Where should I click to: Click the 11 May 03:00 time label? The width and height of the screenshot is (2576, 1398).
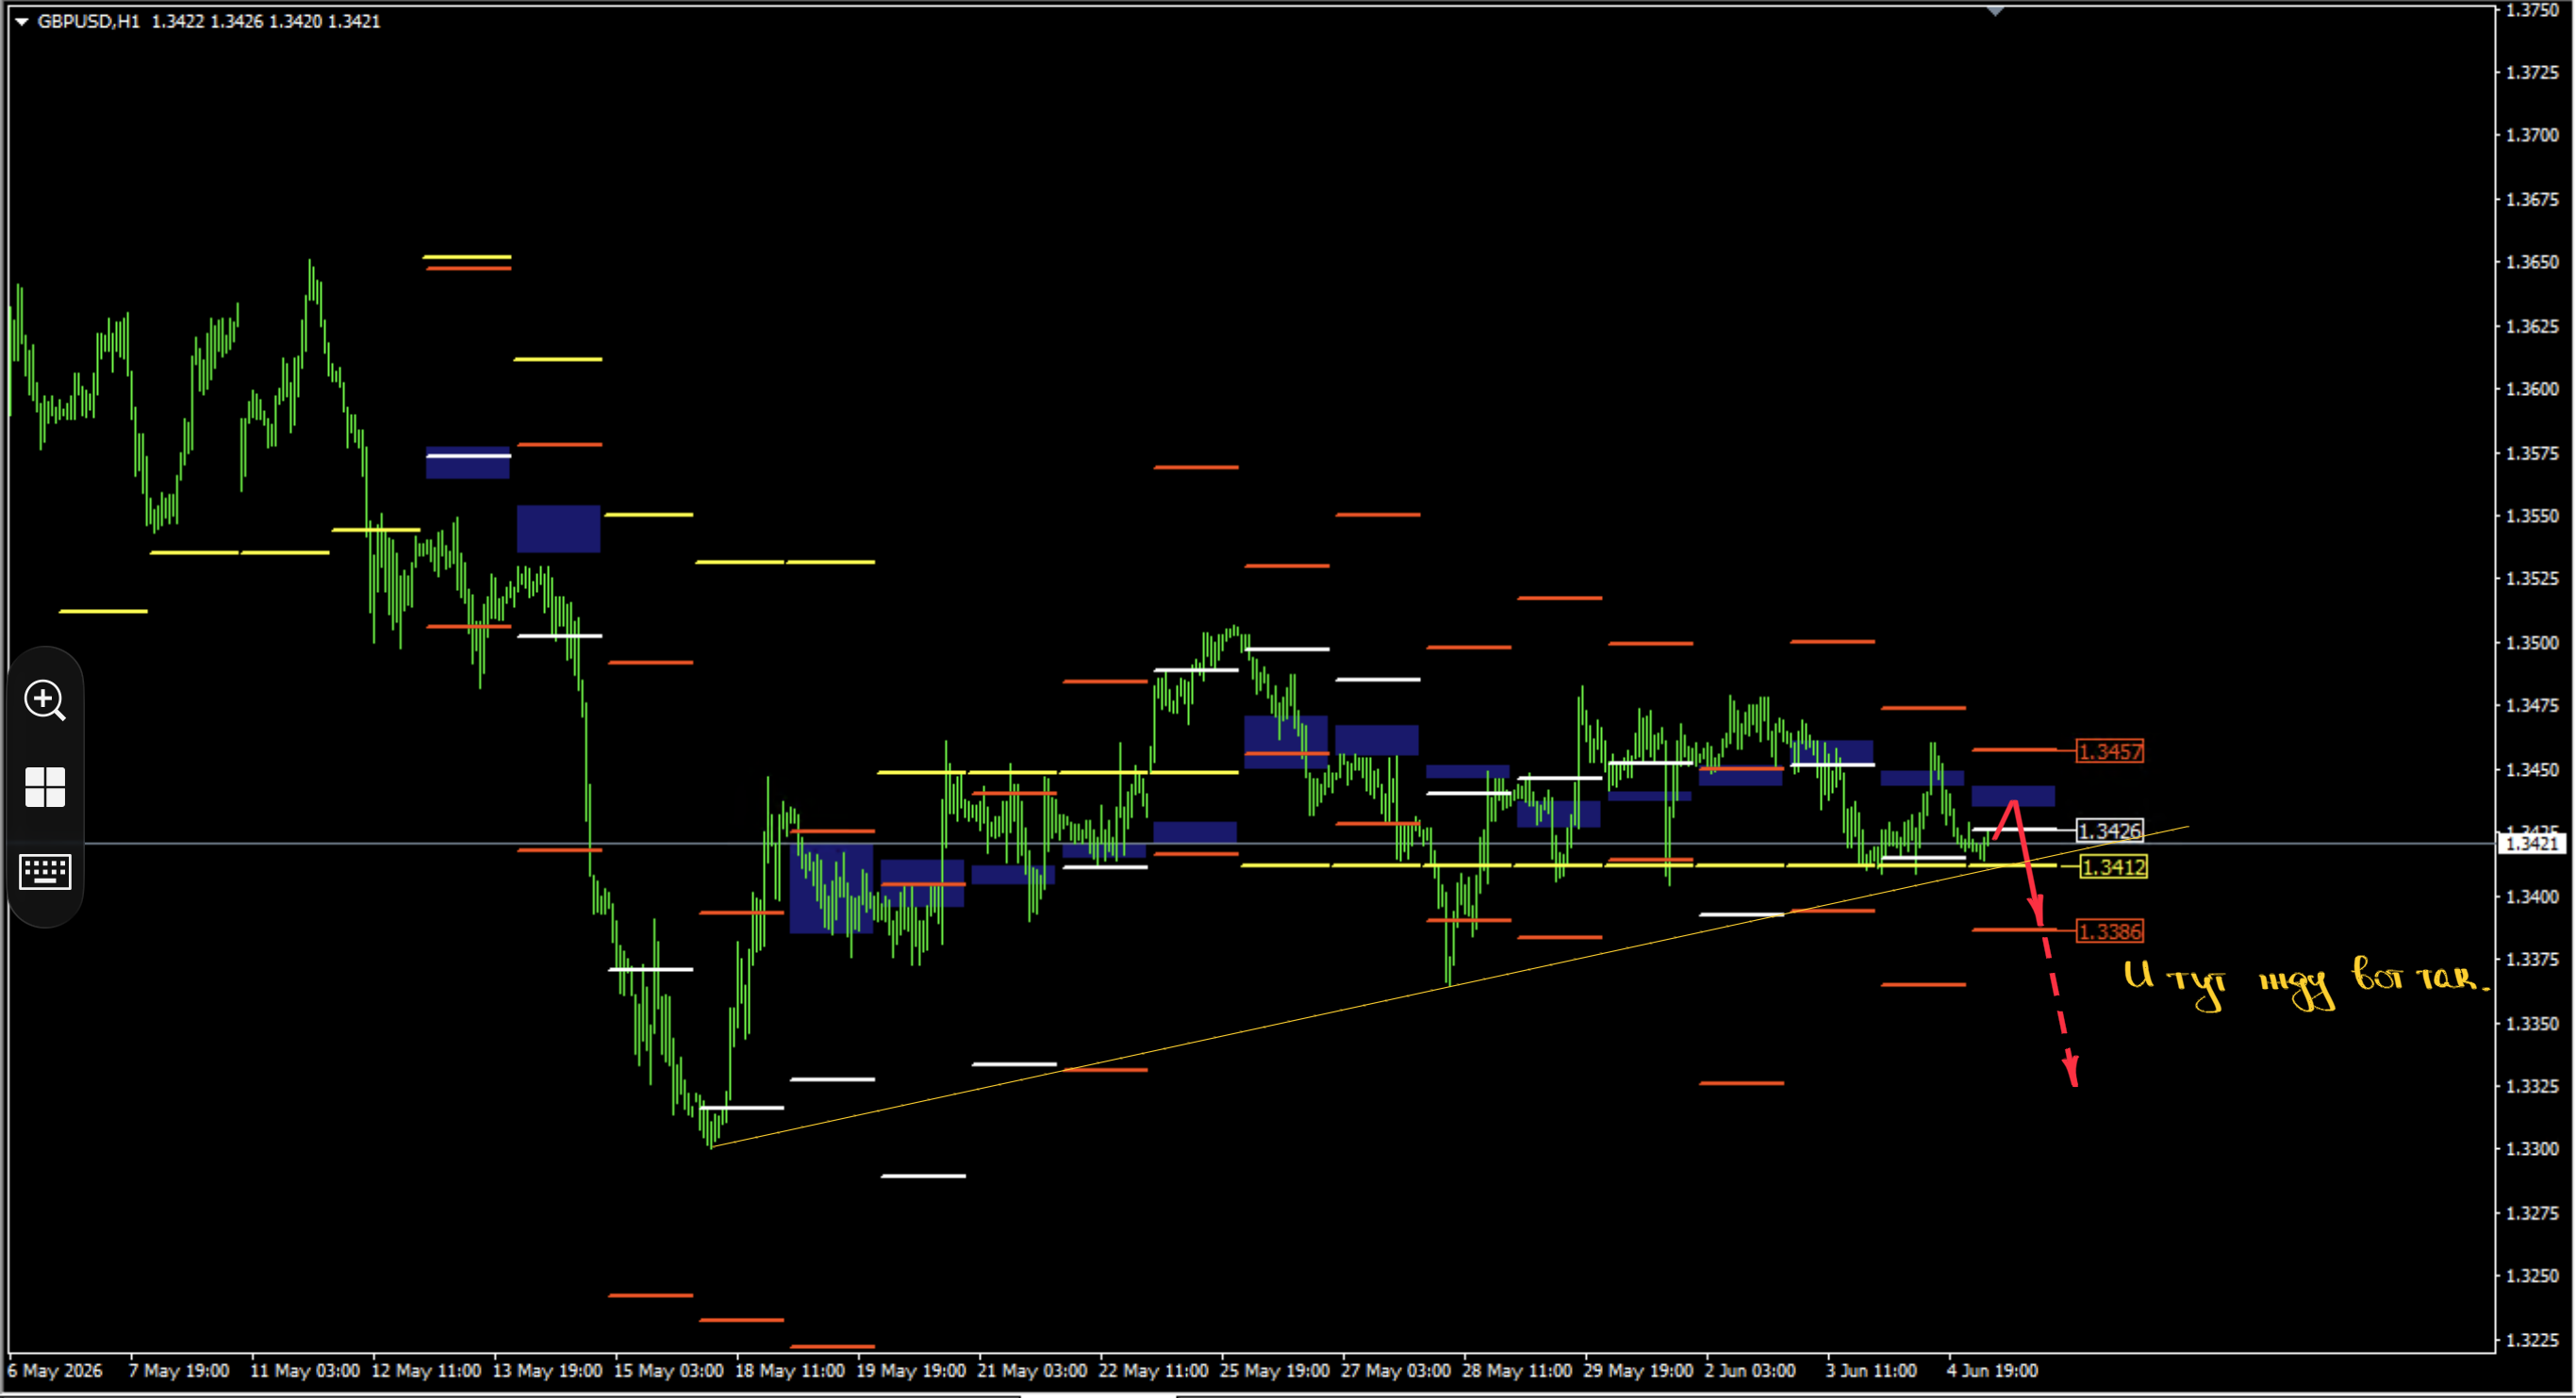[x=304, y=1371]
